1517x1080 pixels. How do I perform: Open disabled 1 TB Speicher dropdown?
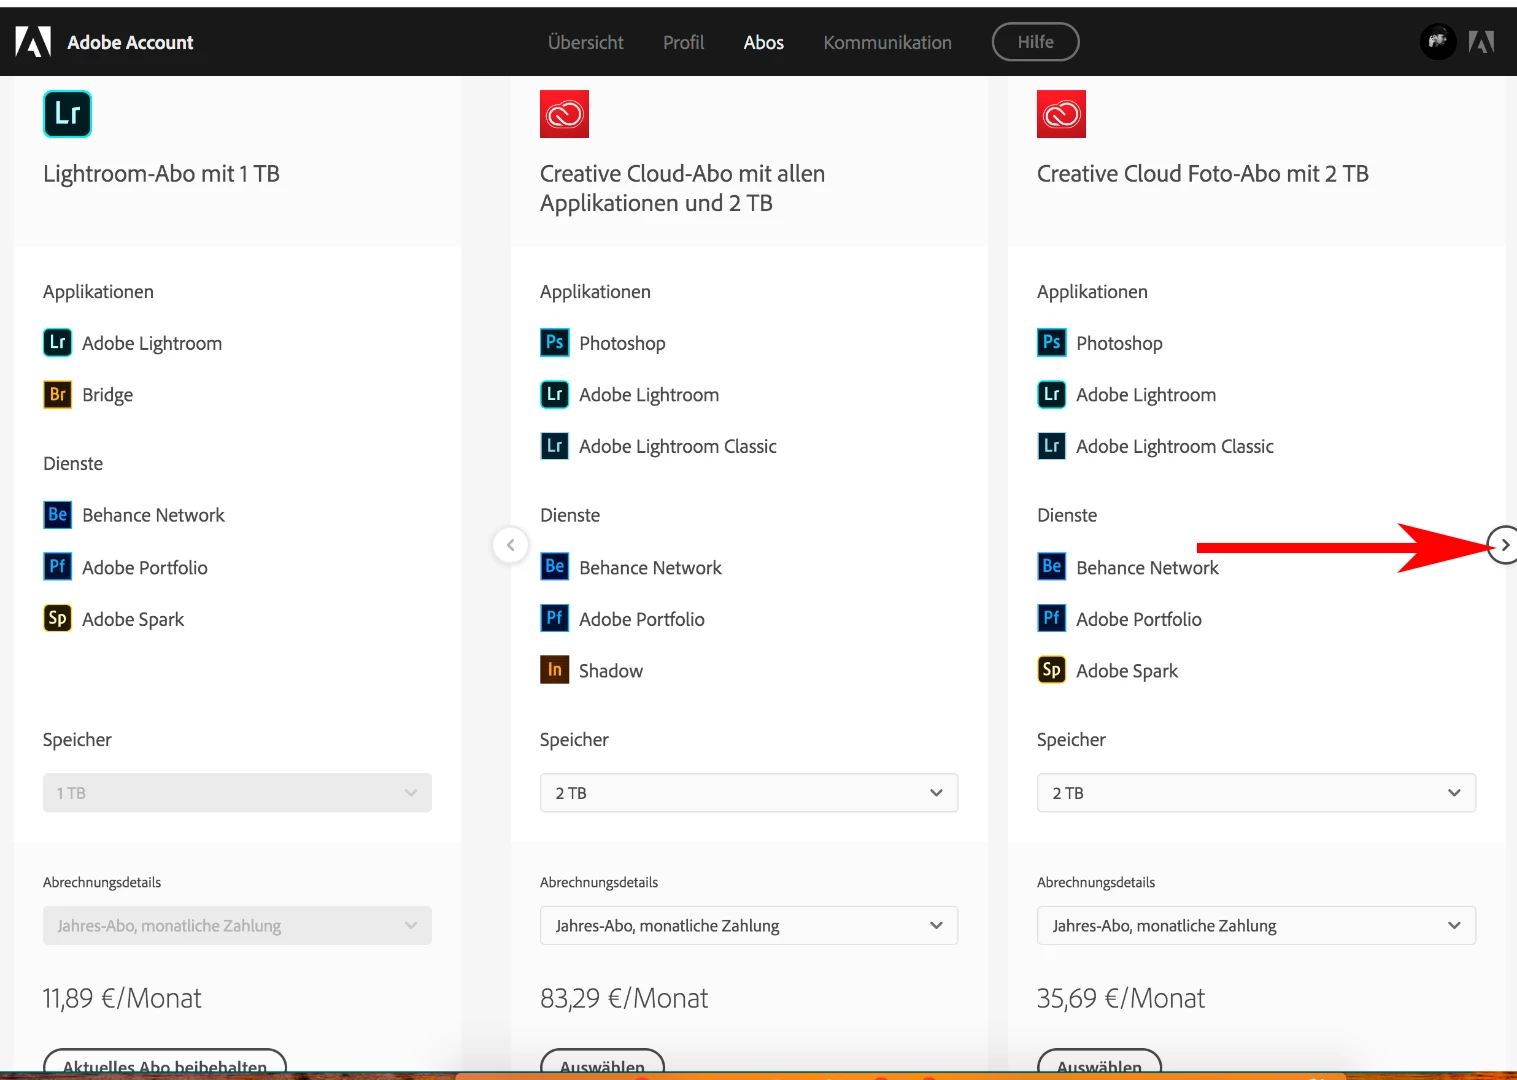point(237,793)
